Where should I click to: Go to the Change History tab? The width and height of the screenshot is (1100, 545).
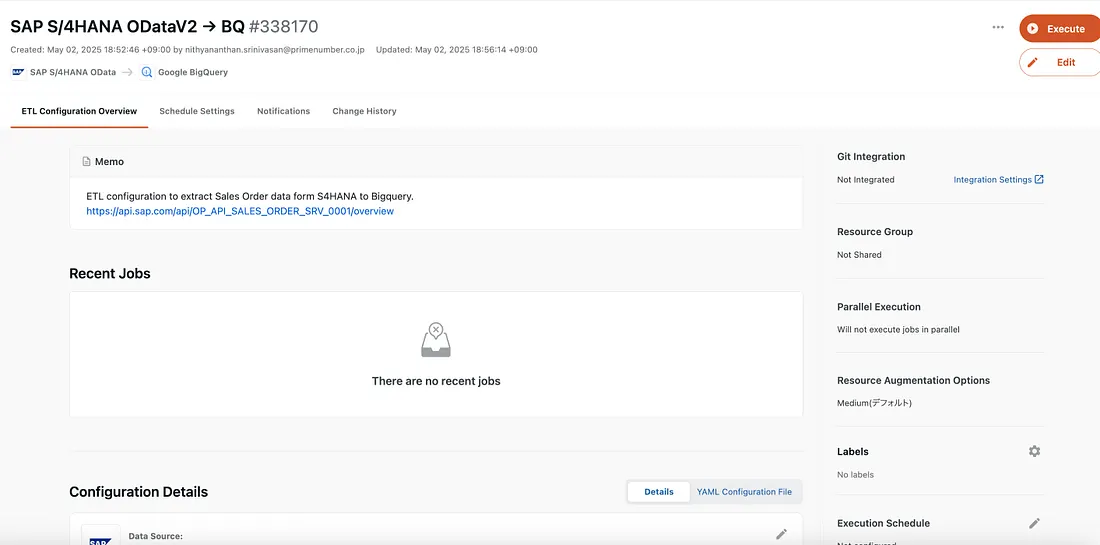(x=364, y=111)
